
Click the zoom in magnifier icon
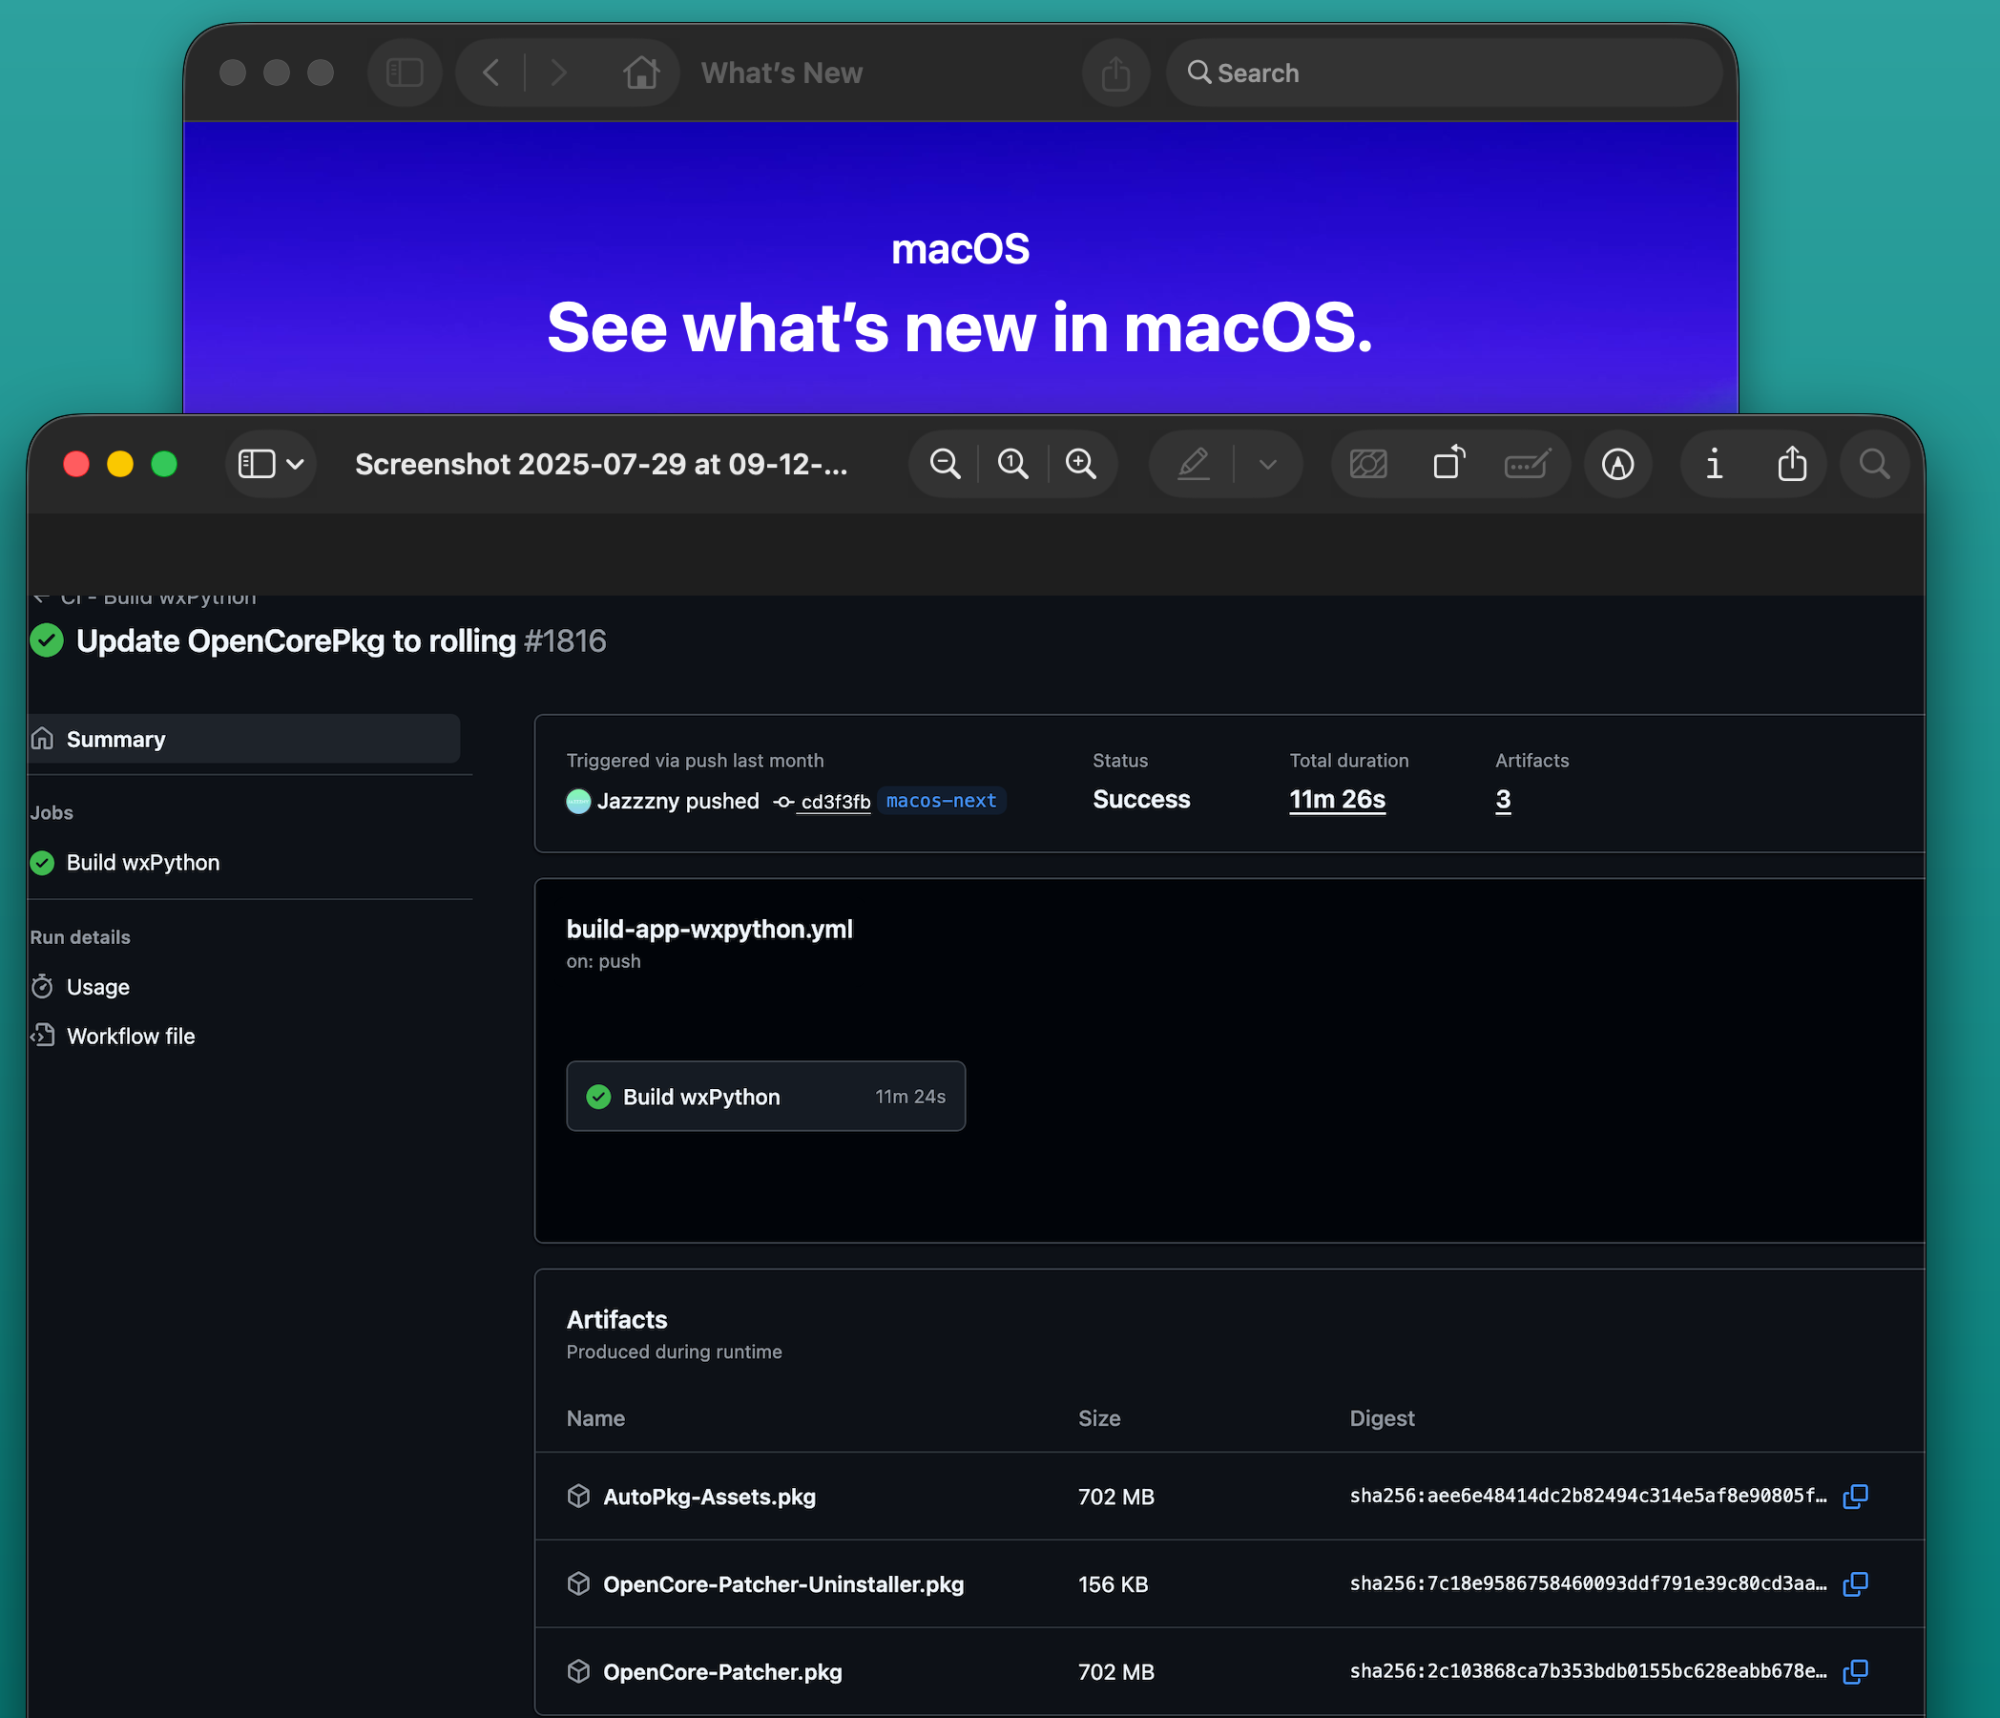1080,464
